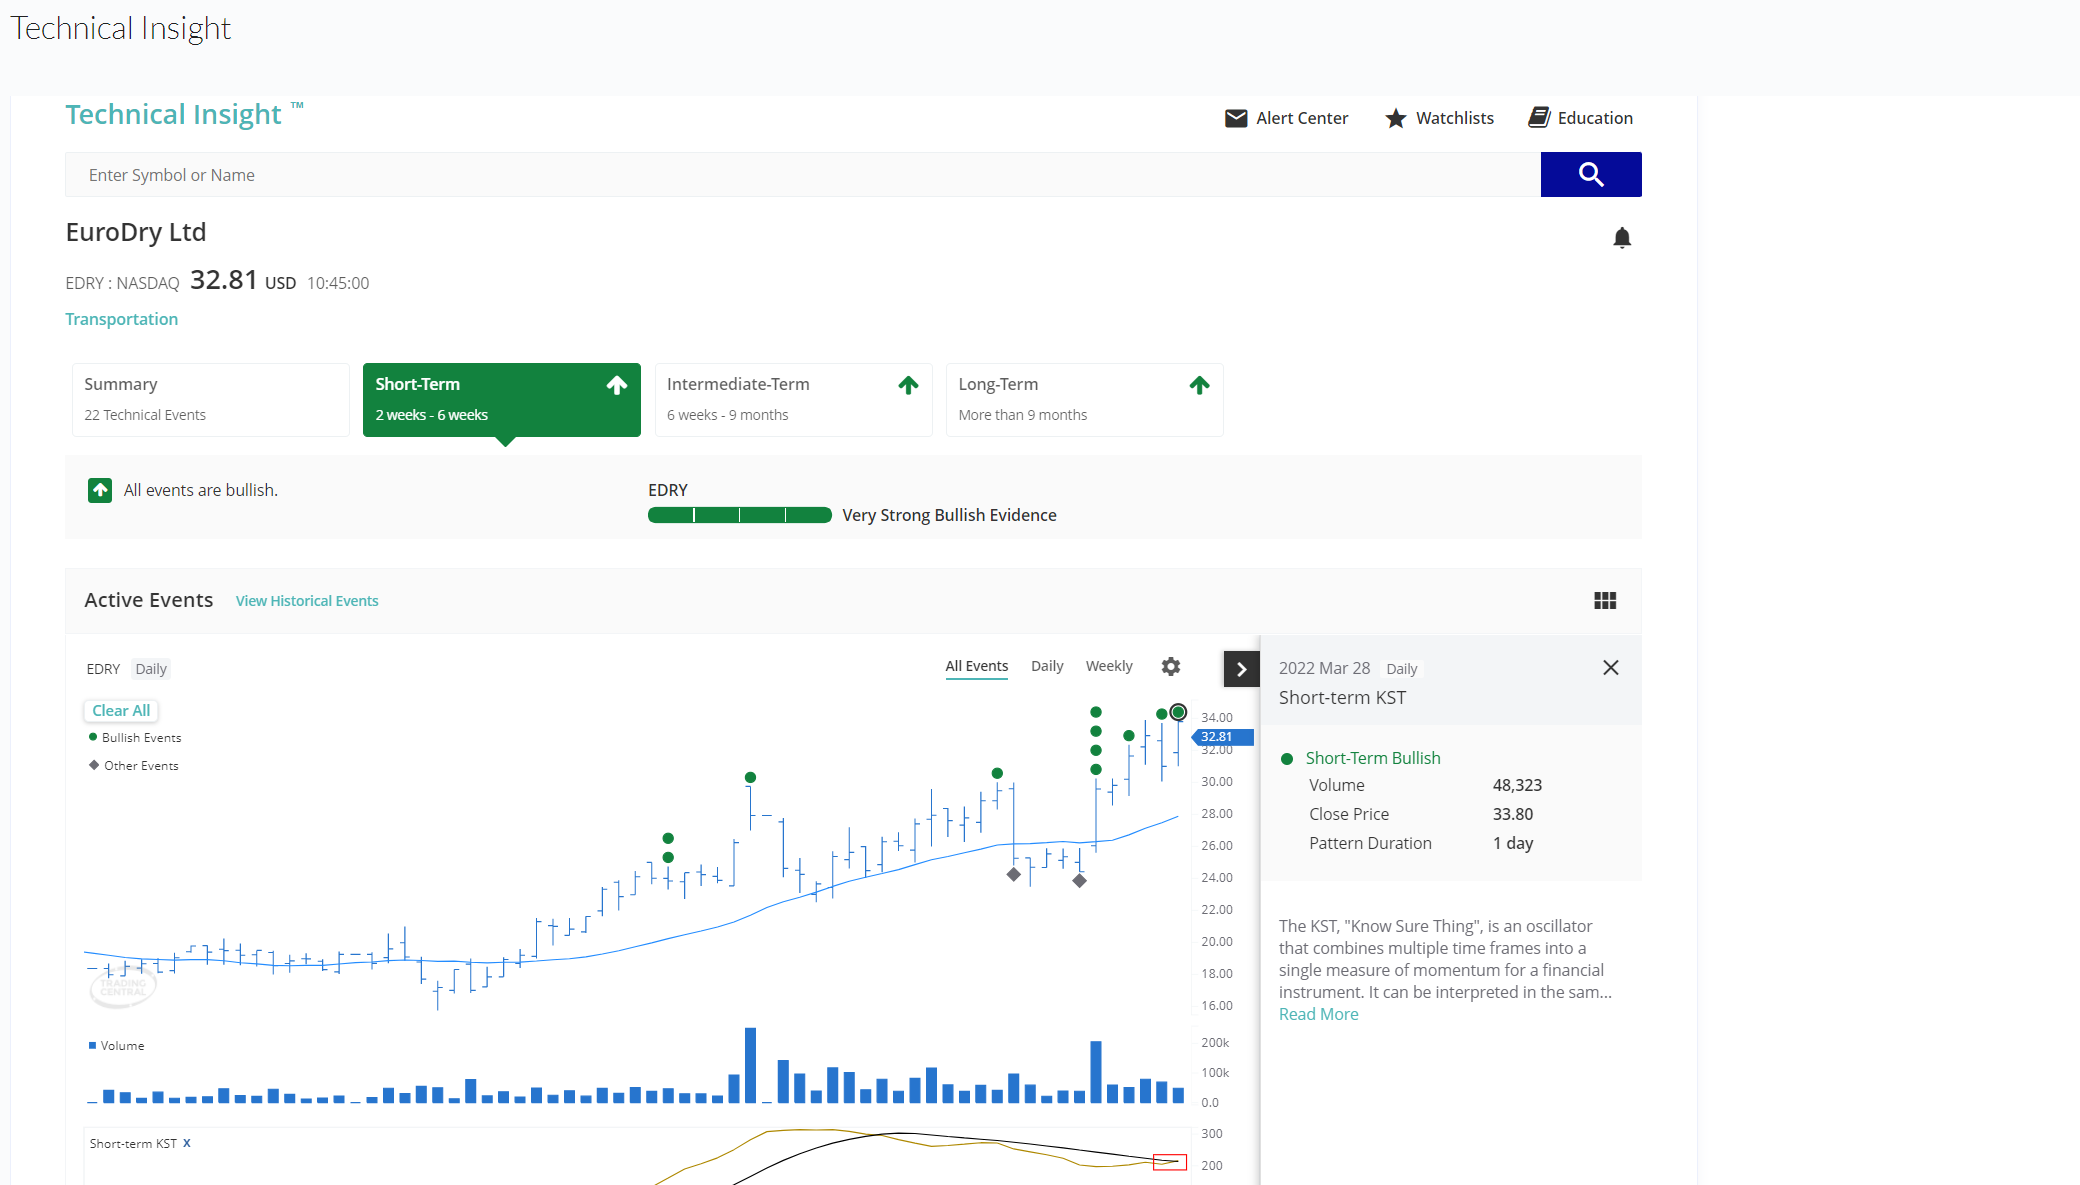The height and width of the screenshot is (1185, 2080).
Task: Open Alert Center envelope link
Action: click(x=1286, y=118)
